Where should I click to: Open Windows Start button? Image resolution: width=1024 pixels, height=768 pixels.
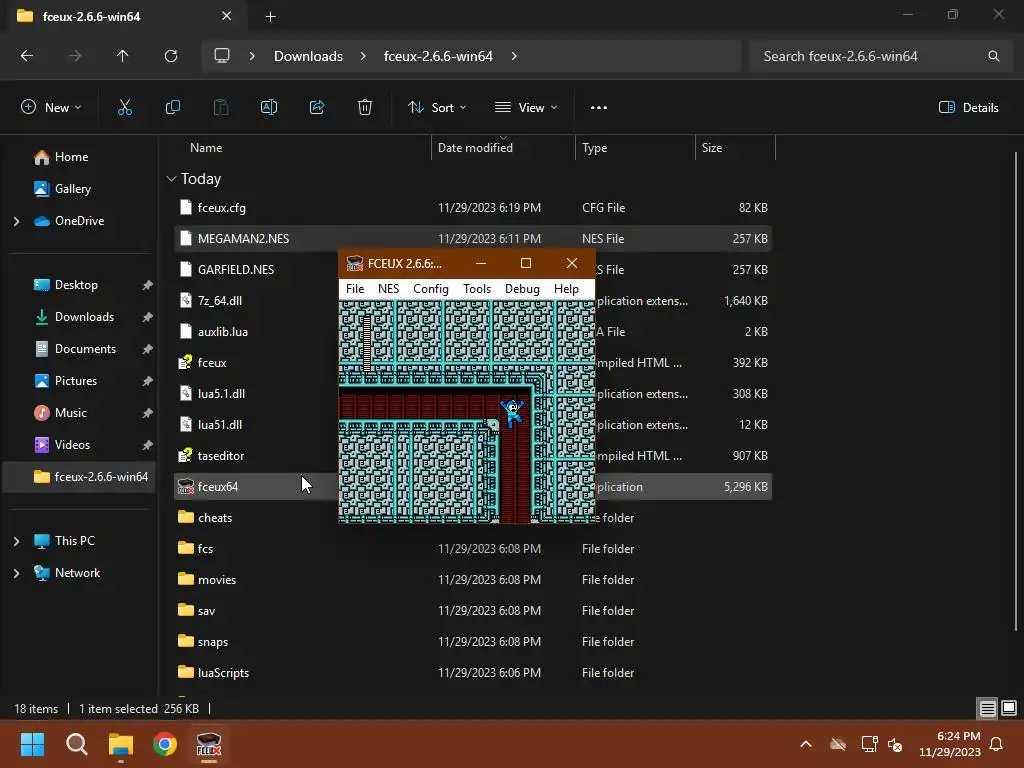32,744
